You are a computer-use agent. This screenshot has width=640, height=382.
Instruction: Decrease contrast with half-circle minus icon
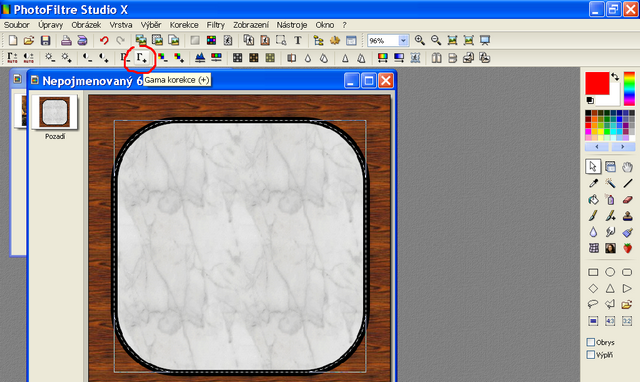tap(87, 58)
